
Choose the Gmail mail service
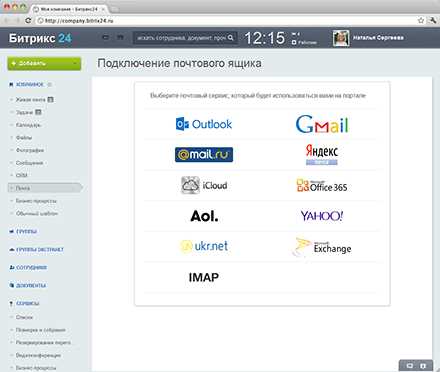322,124
